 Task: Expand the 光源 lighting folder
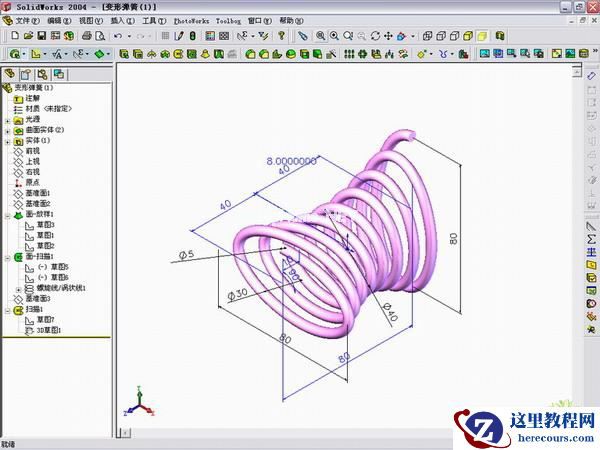[x=7, y=121]
